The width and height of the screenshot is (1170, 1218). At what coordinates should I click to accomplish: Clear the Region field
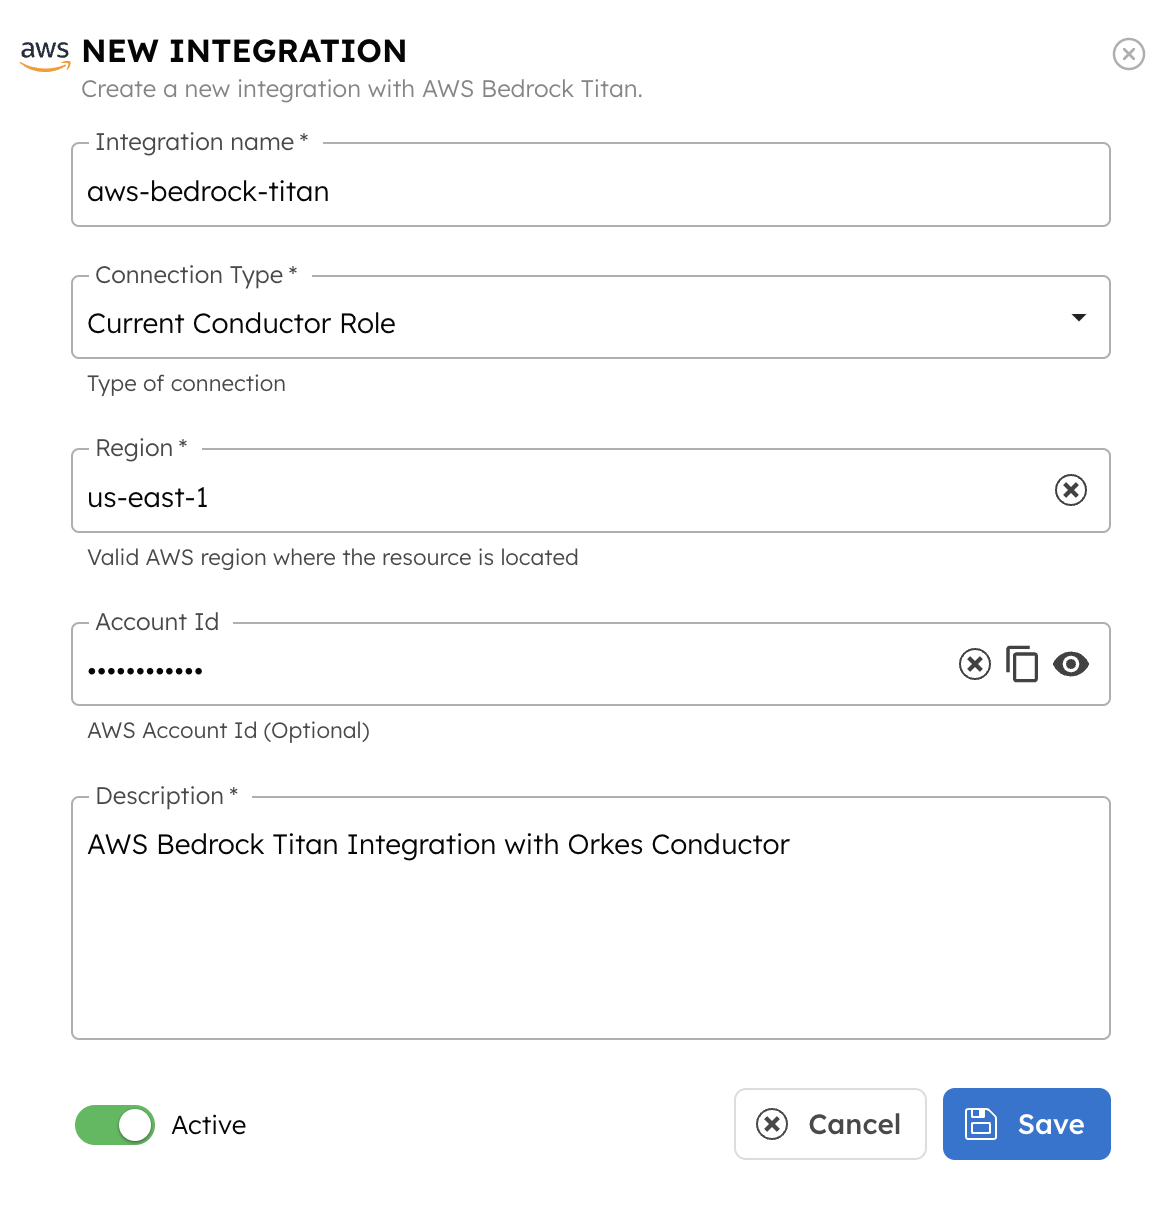(x=1071, y=490)
